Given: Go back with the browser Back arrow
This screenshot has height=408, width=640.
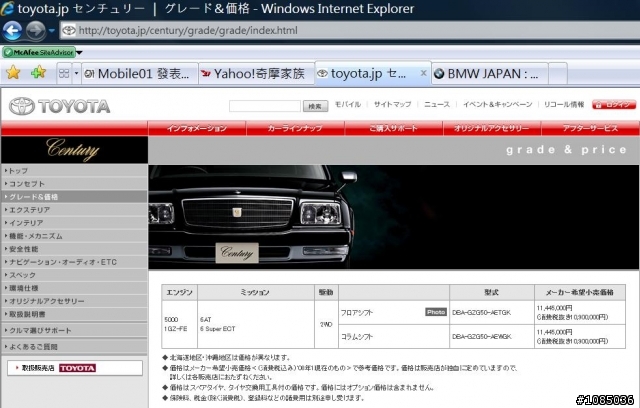Looking at the screenshot, I should (x=12, y=30).
